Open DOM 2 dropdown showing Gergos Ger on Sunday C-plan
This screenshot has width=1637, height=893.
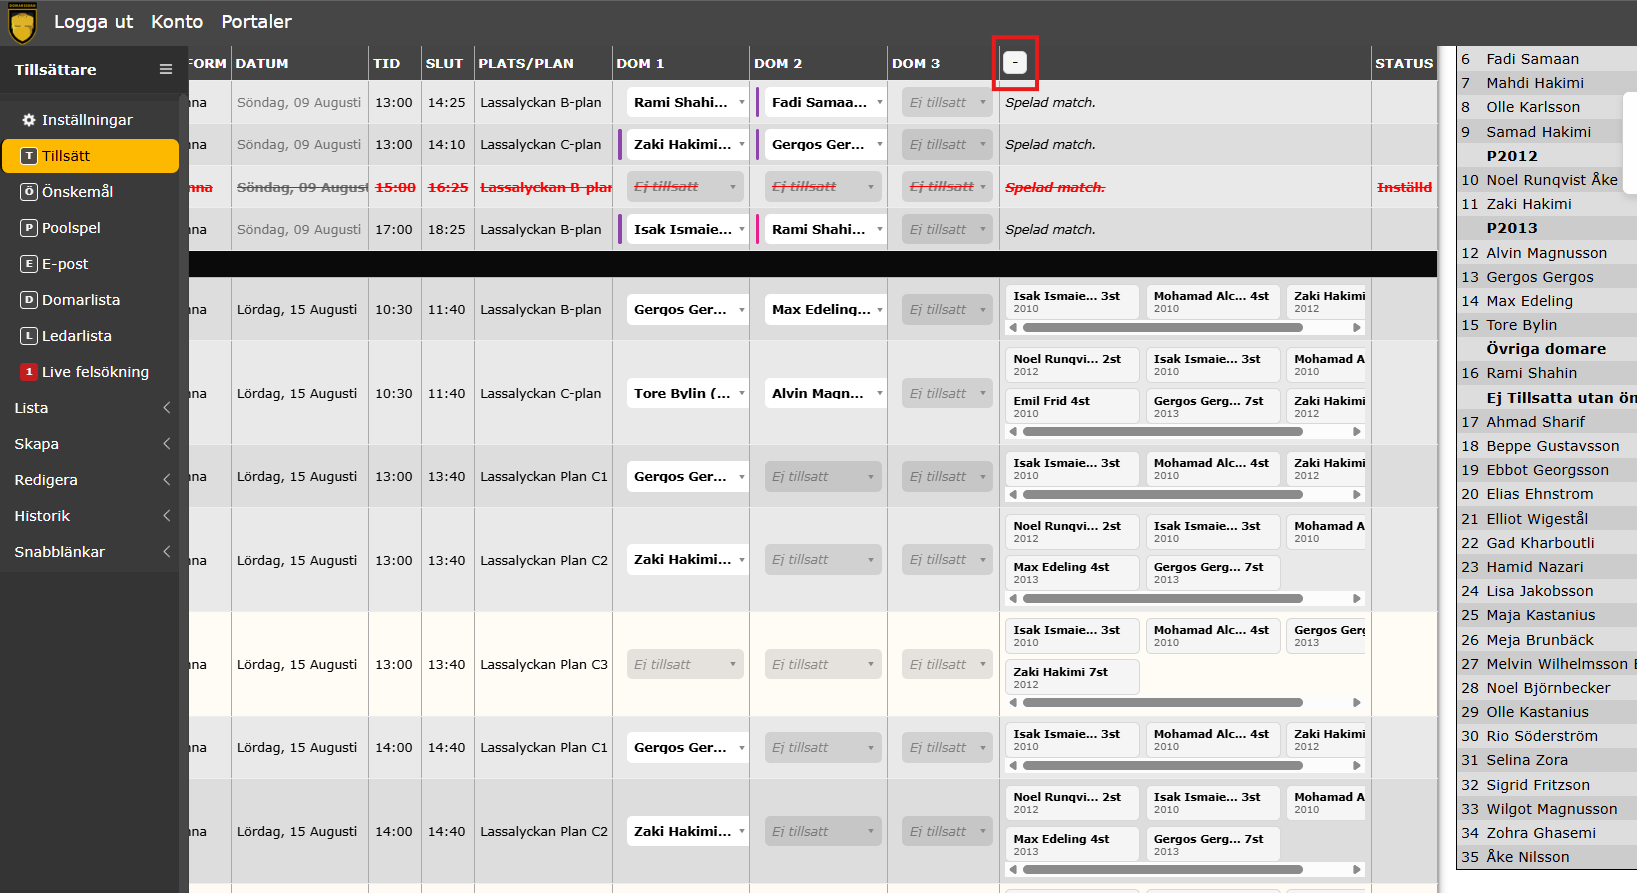[825, 144]
